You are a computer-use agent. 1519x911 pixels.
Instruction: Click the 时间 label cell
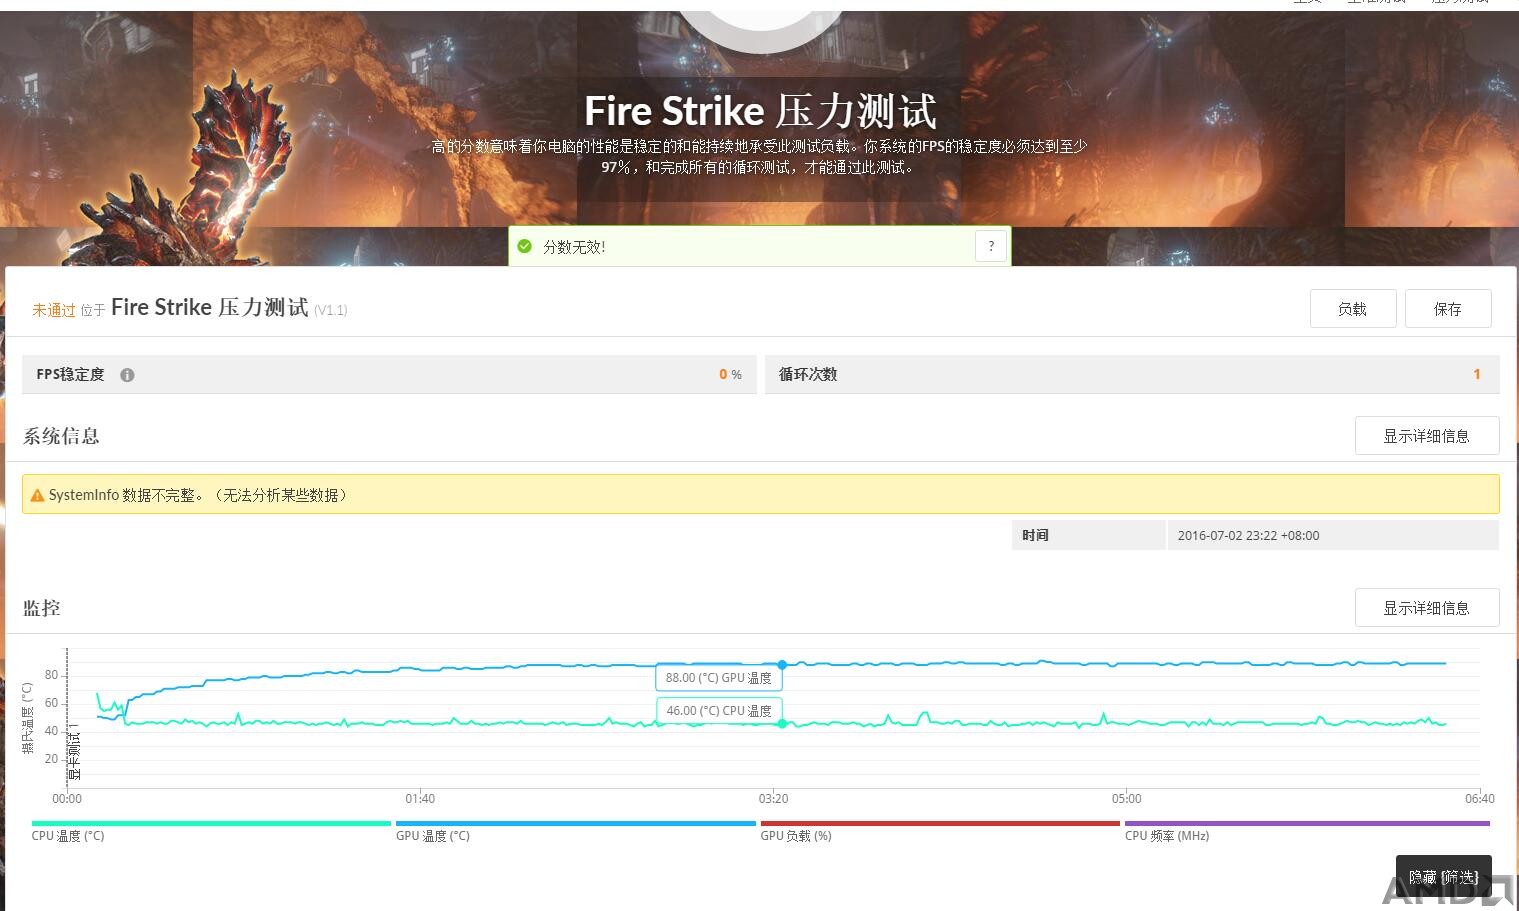click(x=1089, y=536)
